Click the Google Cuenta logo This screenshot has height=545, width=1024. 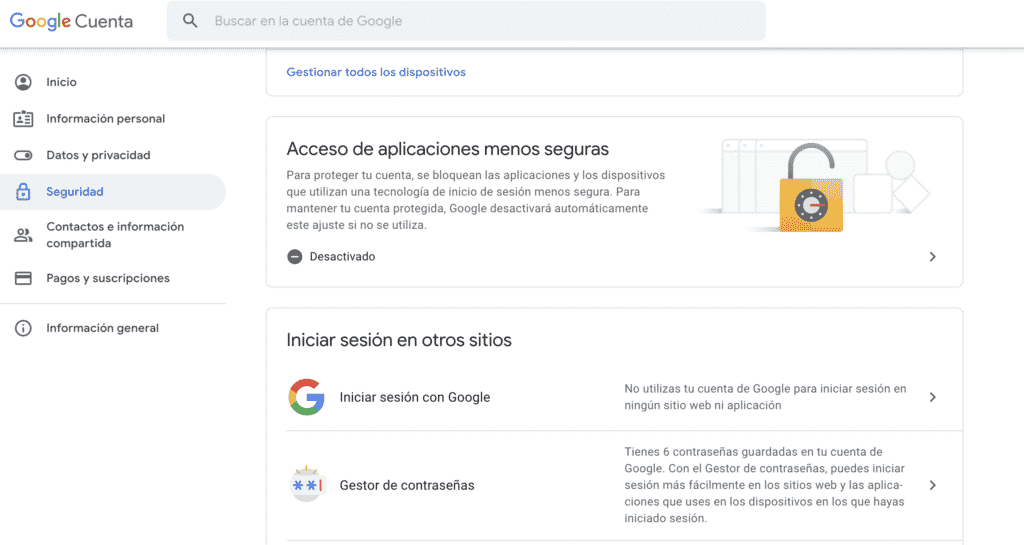coord(71,21)
